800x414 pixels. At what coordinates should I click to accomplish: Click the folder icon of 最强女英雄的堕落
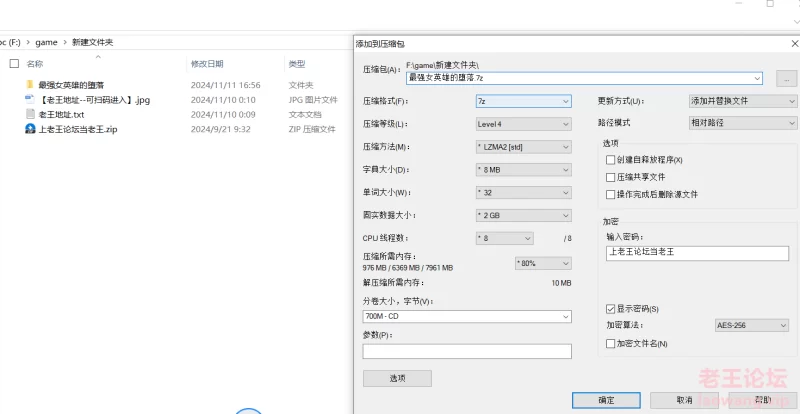[30, 85]
